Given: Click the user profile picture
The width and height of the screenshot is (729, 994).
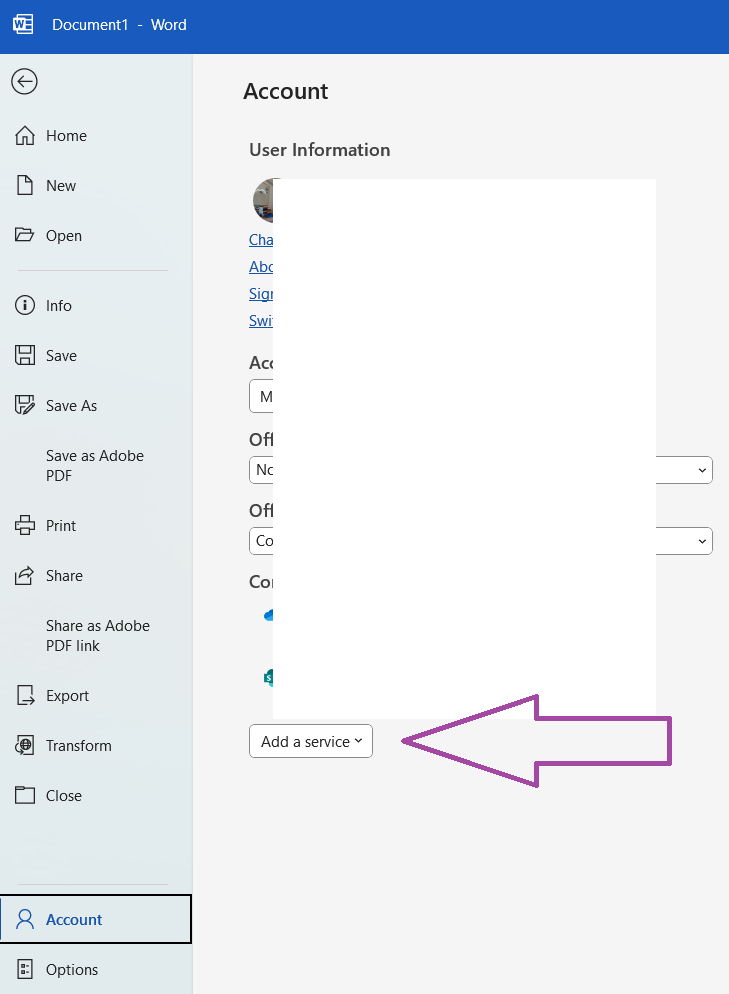Looking at the screenshot, I should click(263, 200).
